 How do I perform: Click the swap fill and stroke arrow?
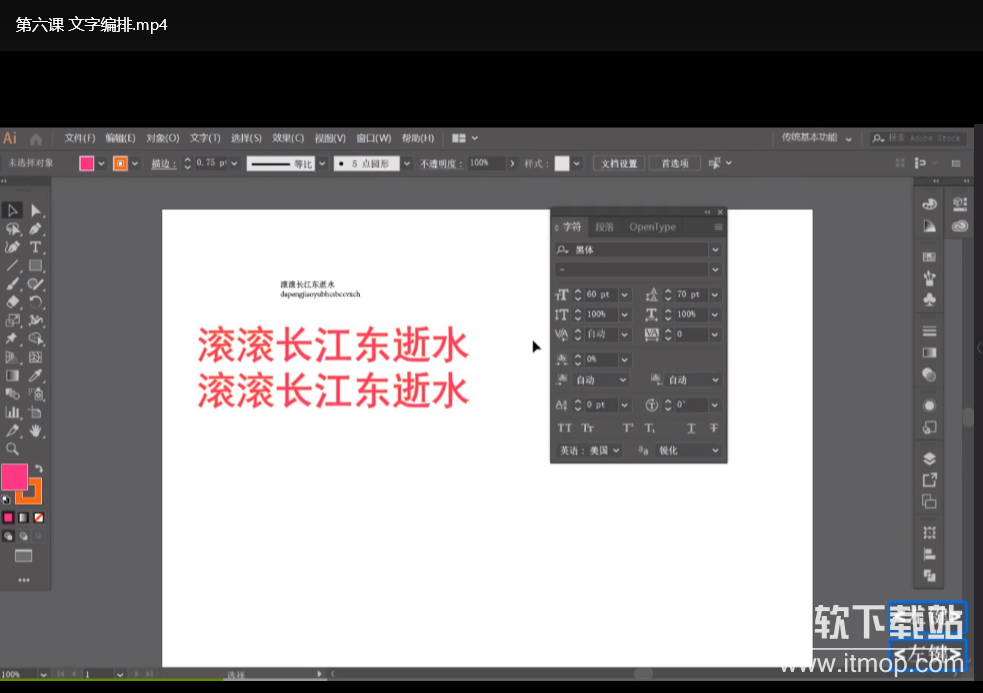tap(39, 468)
